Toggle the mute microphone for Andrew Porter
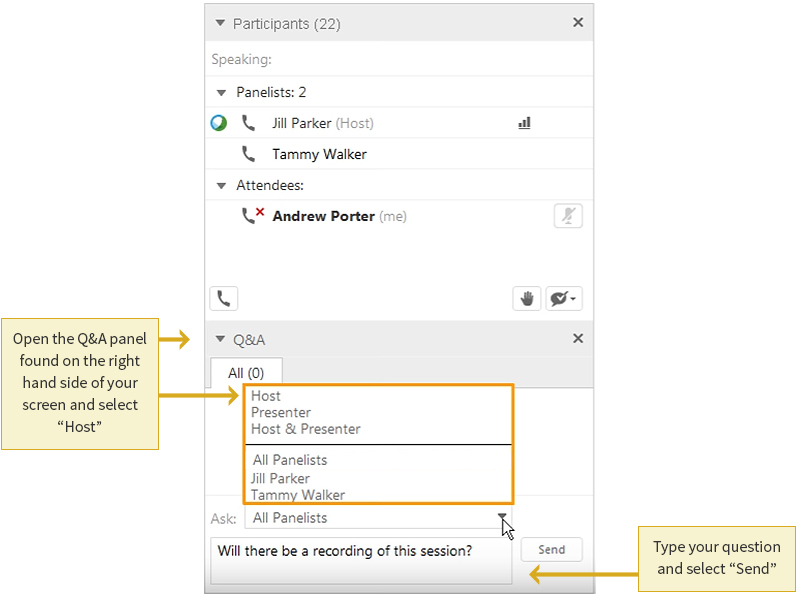Viewport: 800px width, 597px height. pyautogui.click(x=568, y=216)
